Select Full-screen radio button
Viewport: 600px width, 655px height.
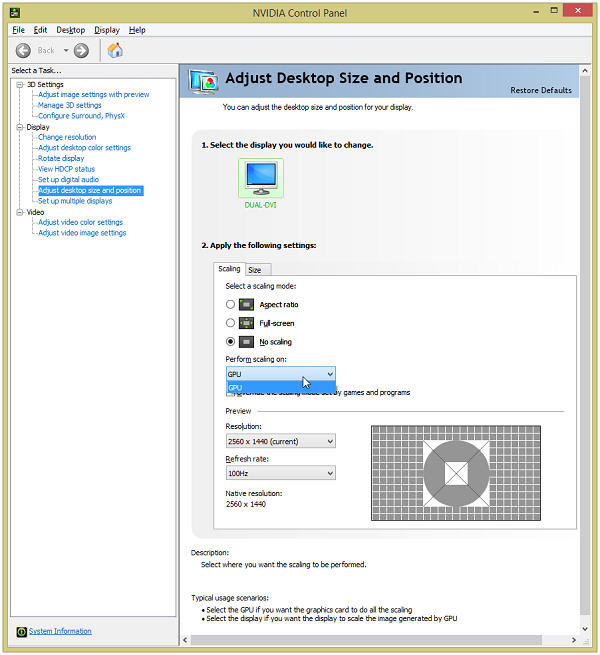[x=230, y=323]
